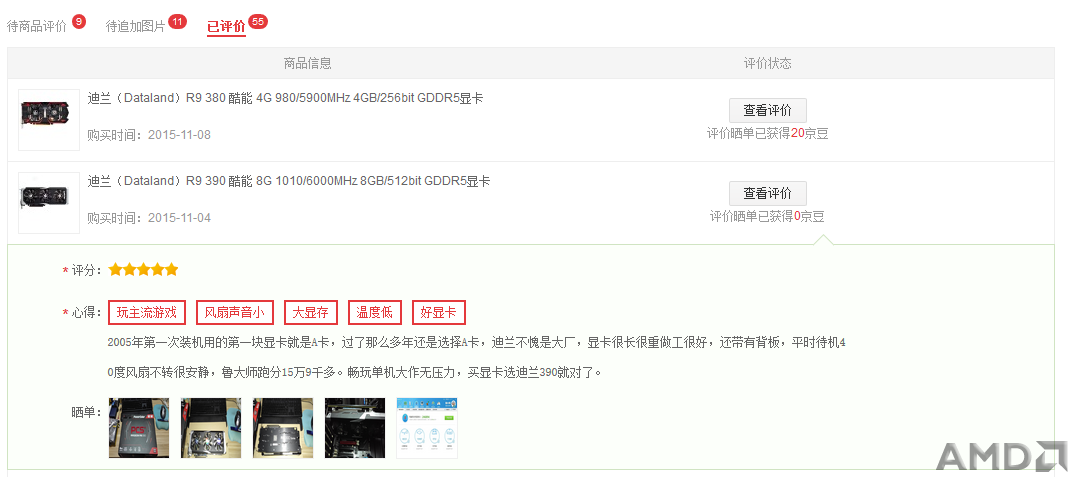This screenshot has width=1073, height=477.
Task: Select the 已评价 tab
Action: tap(226, 27)
